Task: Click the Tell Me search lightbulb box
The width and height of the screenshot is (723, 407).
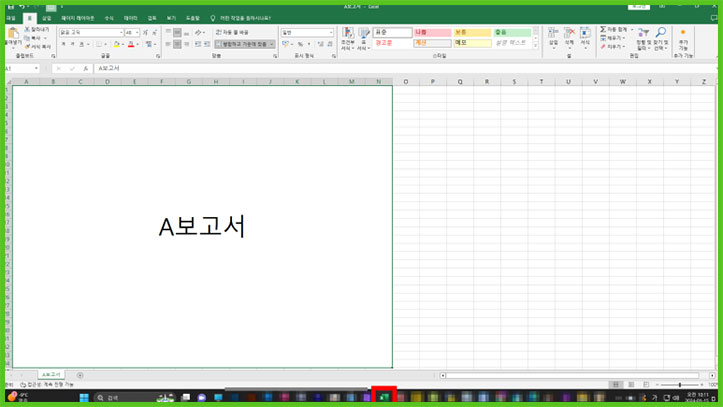Action: pos(240,18)
